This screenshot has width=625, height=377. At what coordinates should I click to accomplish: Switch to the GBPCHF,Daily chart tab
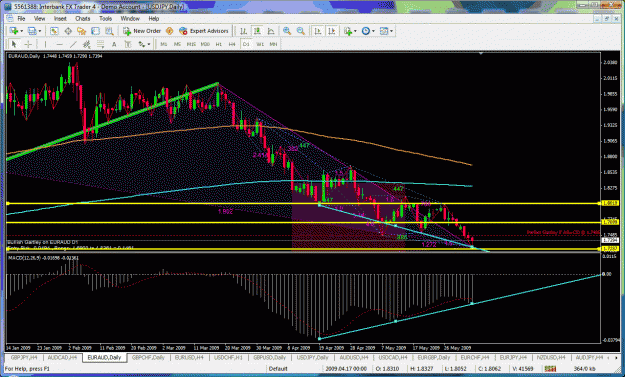point(148,358)
